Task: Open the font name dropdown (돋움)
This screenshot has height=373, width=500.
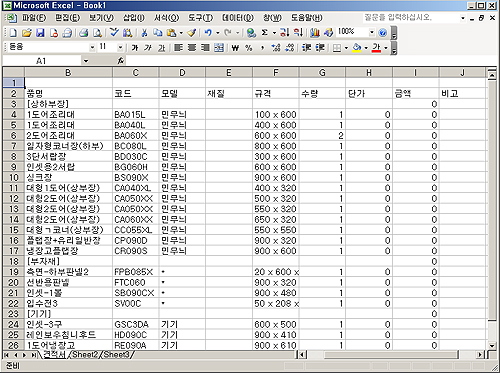Action: point(92,48)
